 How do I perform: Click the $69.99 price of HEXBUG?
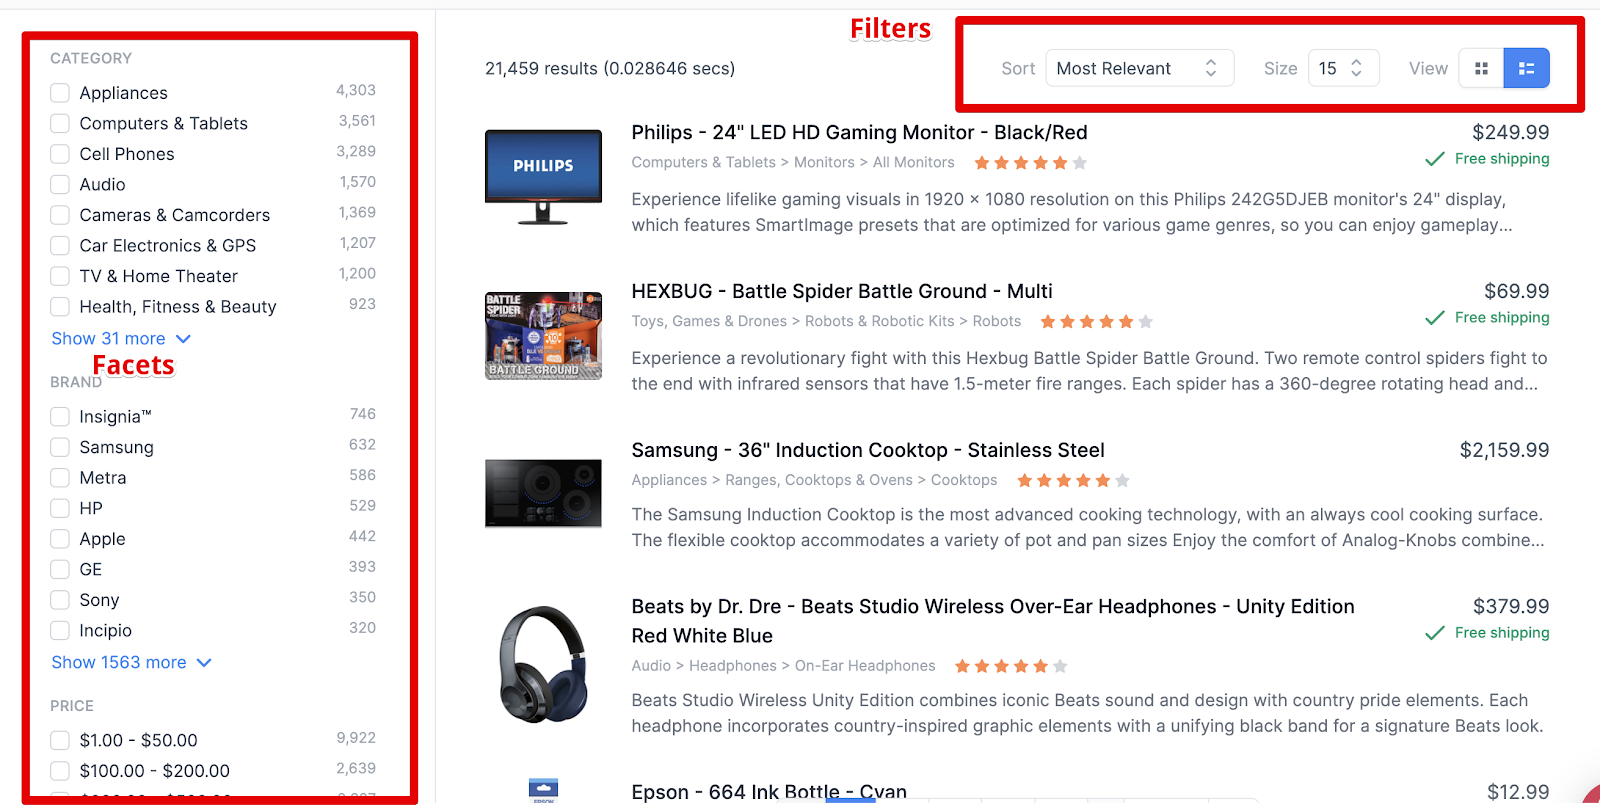[x=1516, y=292]
